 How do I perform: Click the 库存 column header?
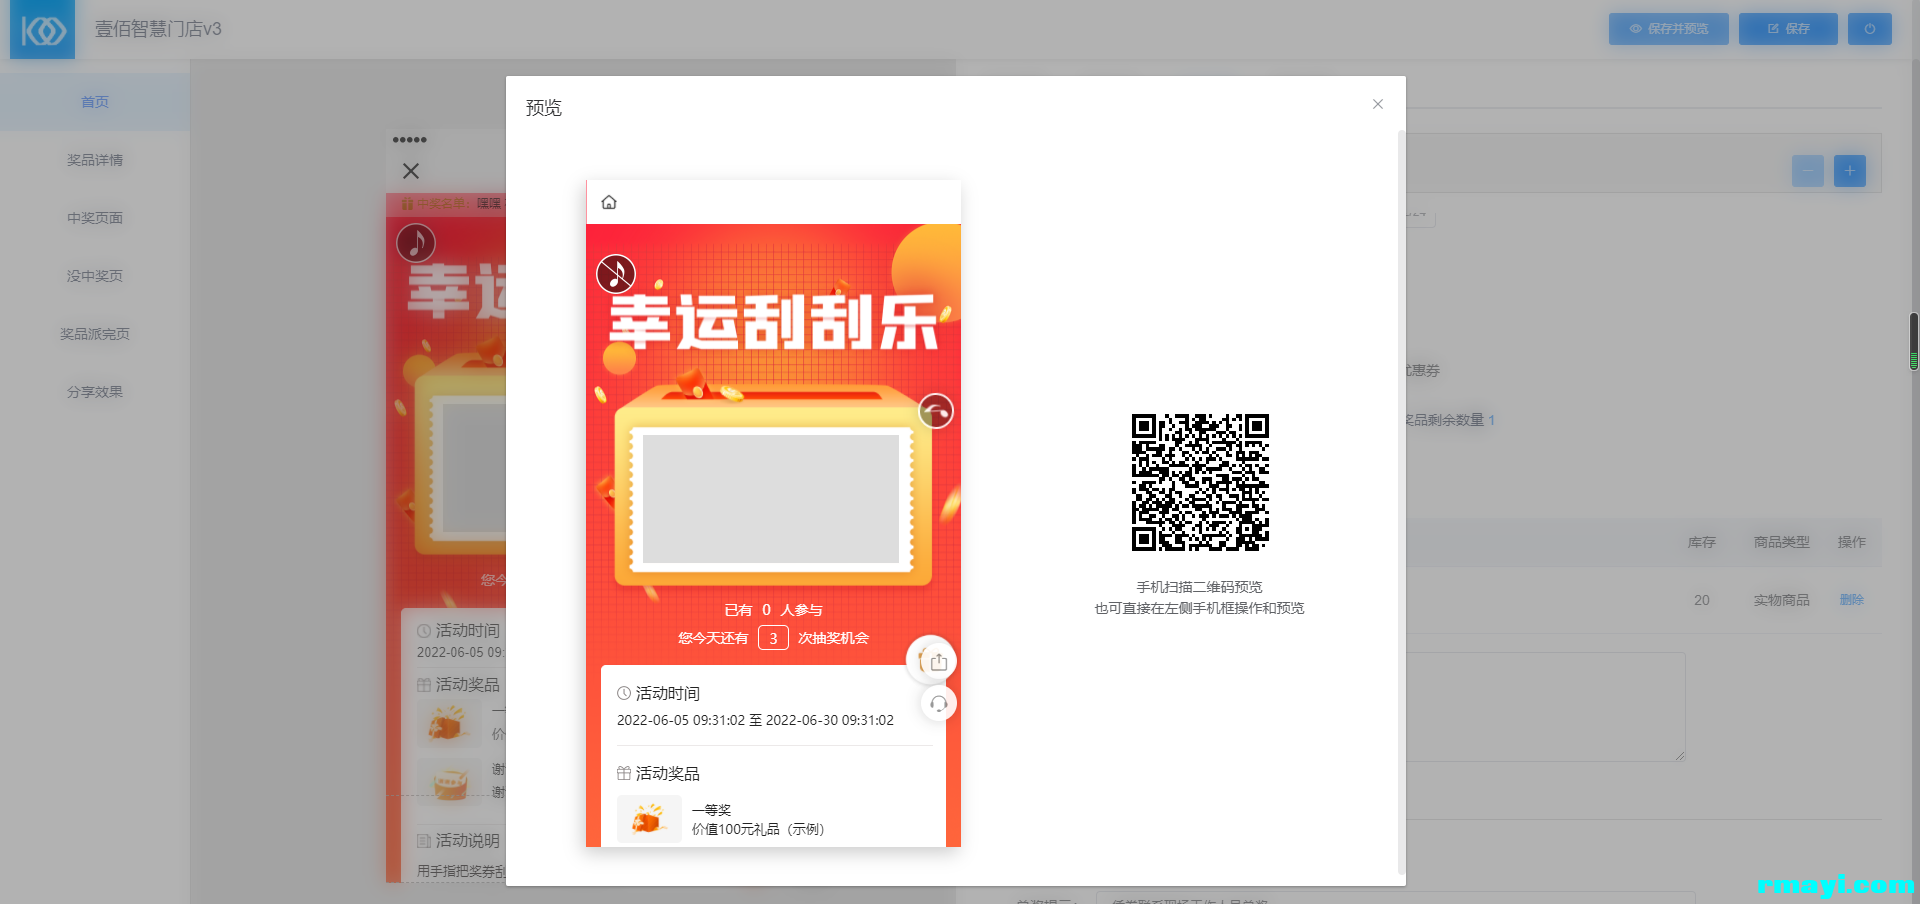(x=1702, y=542)
